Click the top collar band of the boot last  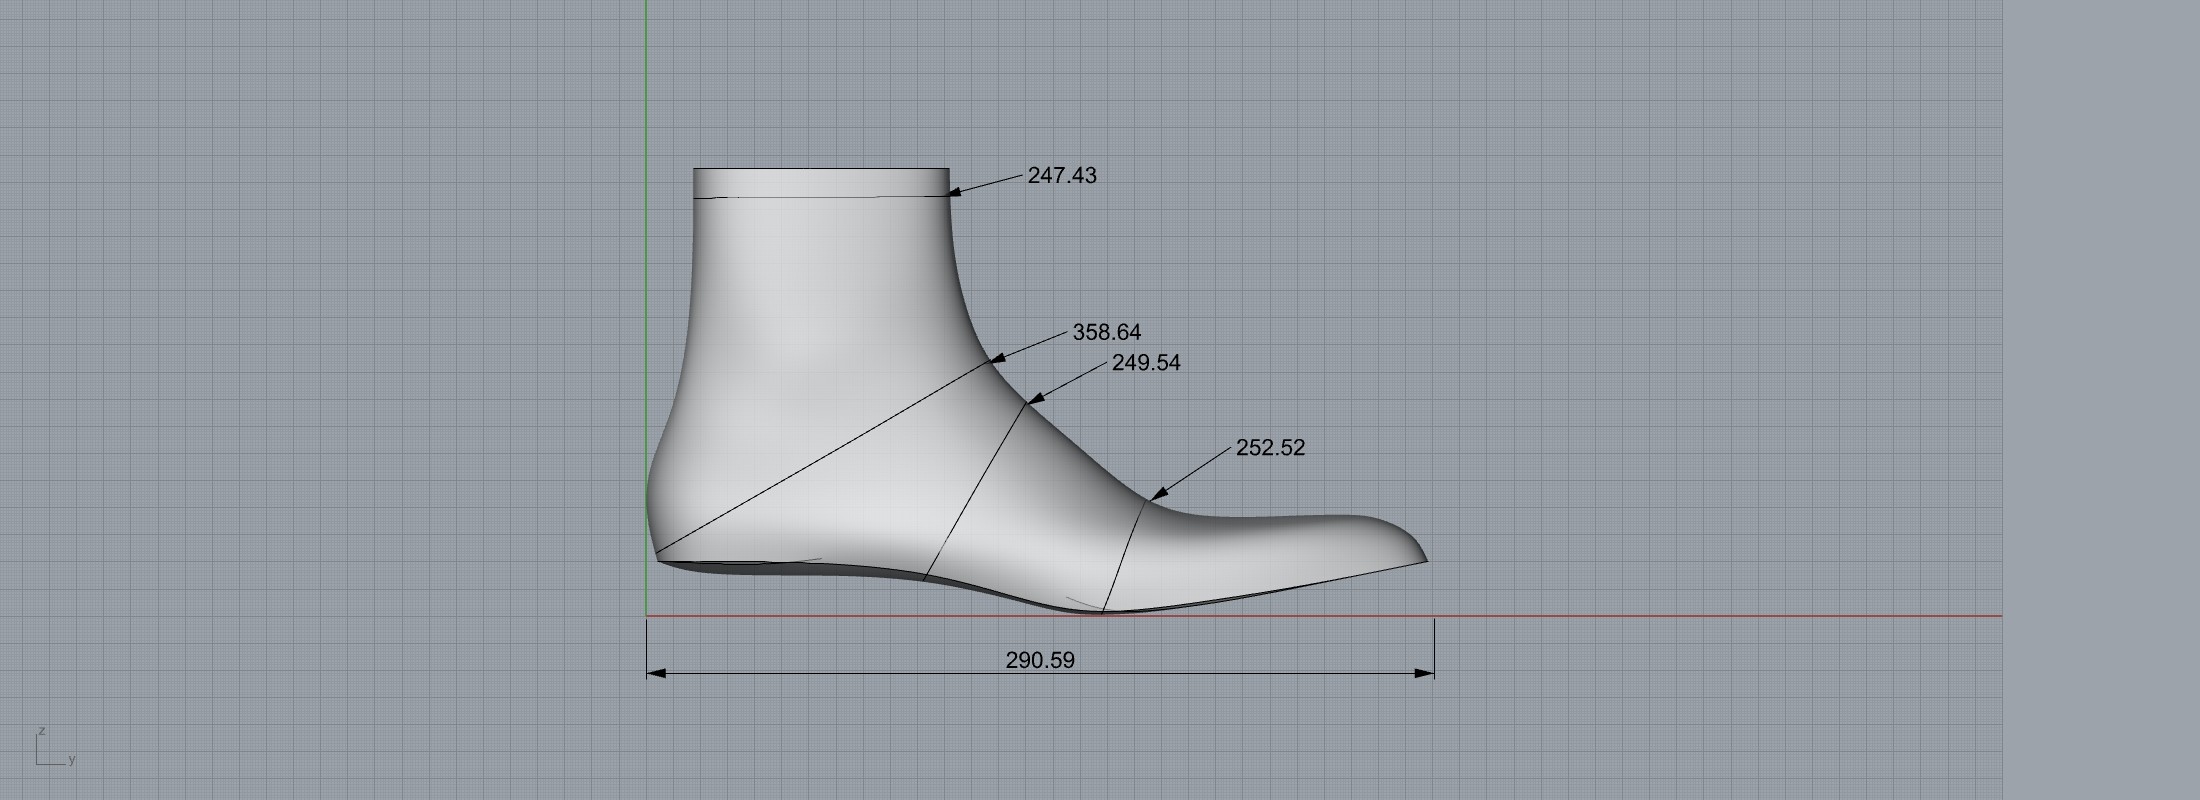click(820, 182)
